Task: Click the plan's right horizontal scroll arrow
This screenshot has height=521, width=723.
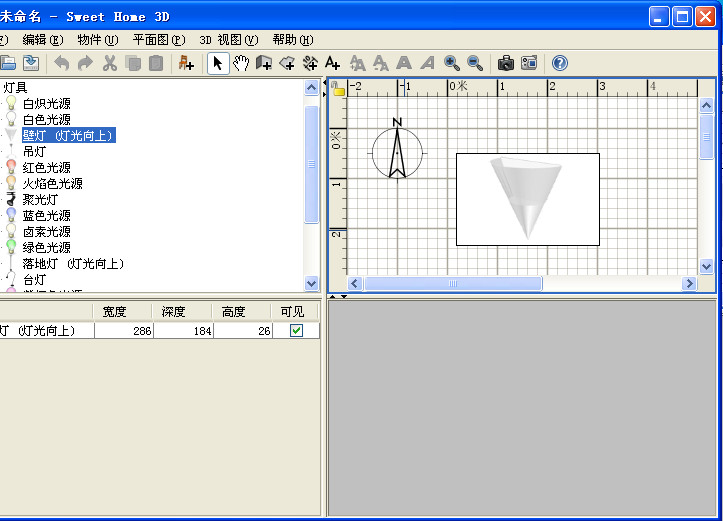Action: pyautogui.click(x=689, y=284)
